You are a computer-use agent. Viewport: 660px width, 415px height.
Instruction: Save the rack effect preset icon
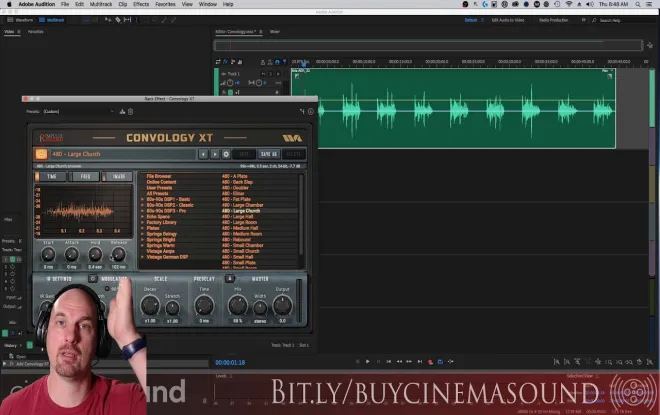tap(122, 112)
